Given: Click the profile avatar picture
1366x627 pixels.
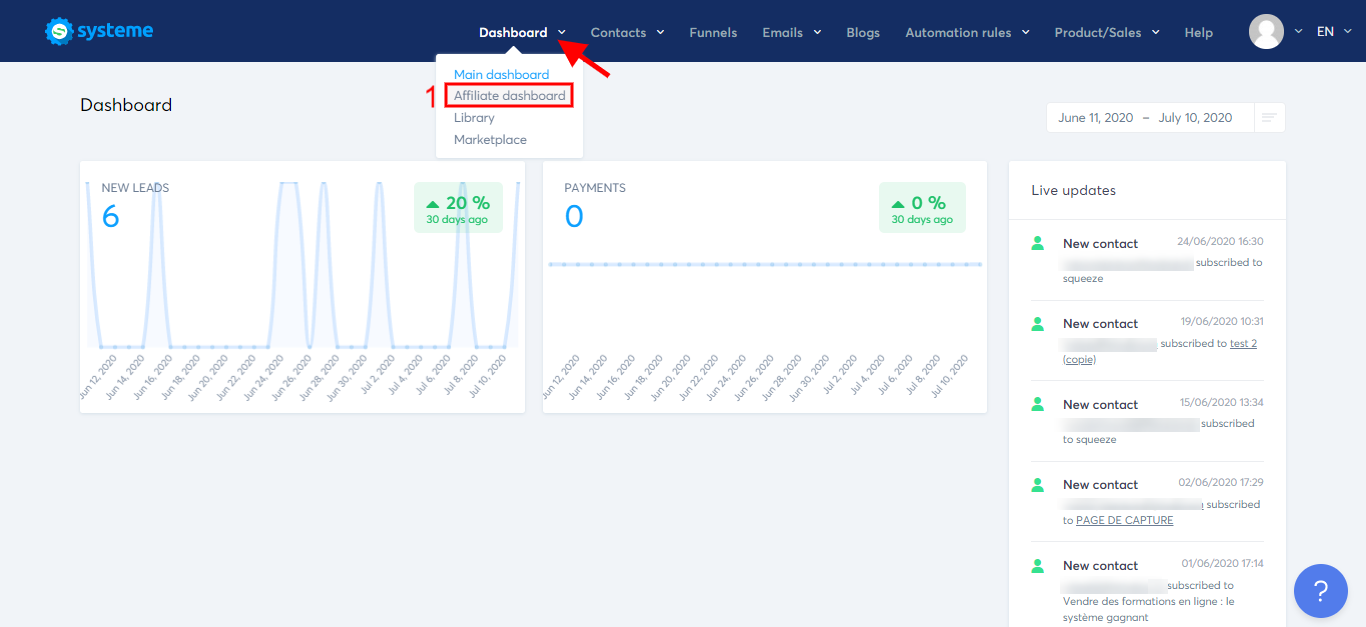Looking at the screenshot, I should pos(1267,31).
